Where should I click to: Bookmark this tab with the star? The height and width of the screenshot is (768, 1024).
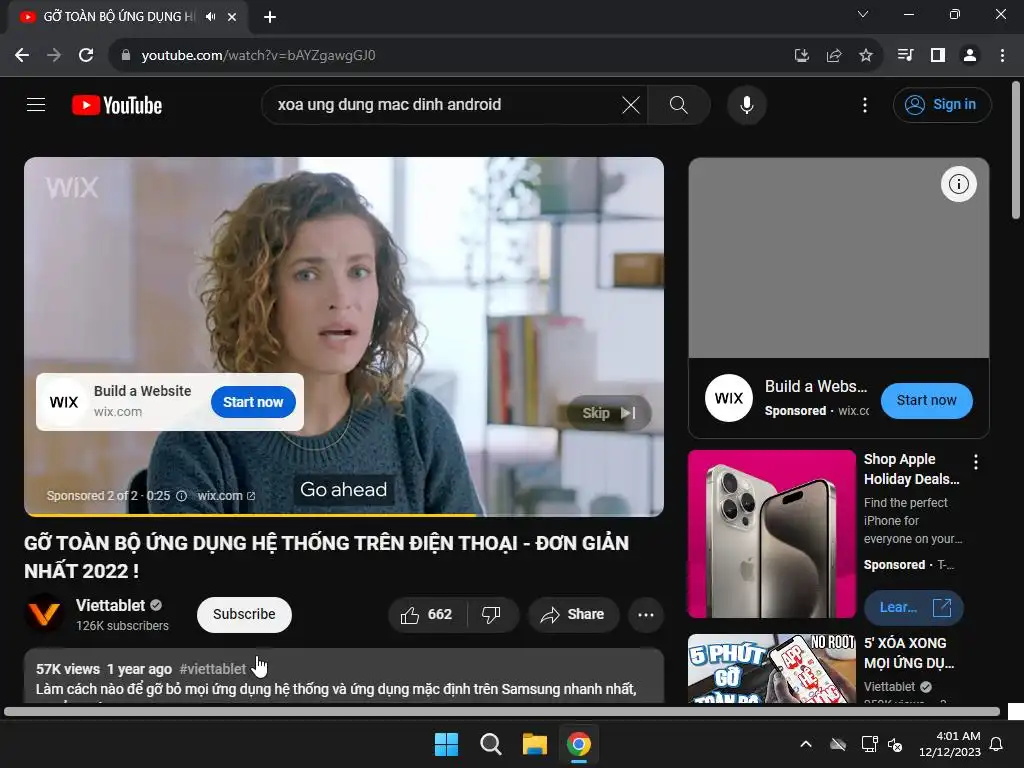866,56
